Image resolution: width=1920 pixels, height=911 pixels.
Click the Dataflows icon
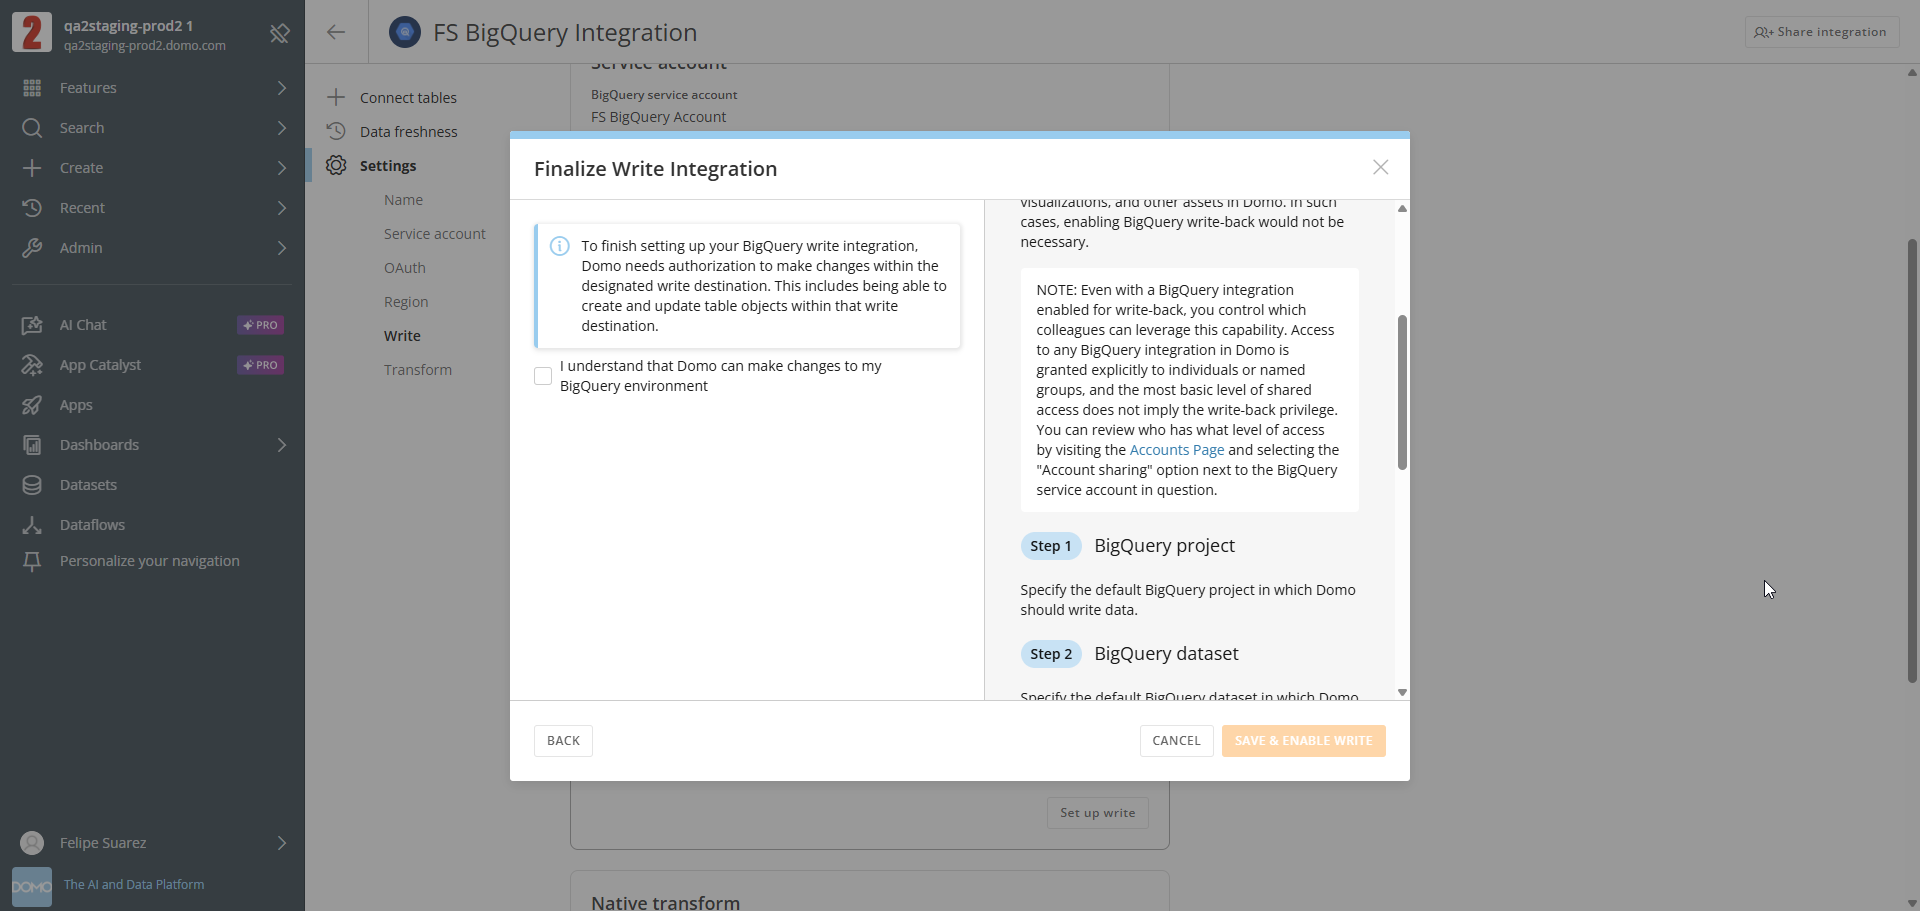point(32,525)
